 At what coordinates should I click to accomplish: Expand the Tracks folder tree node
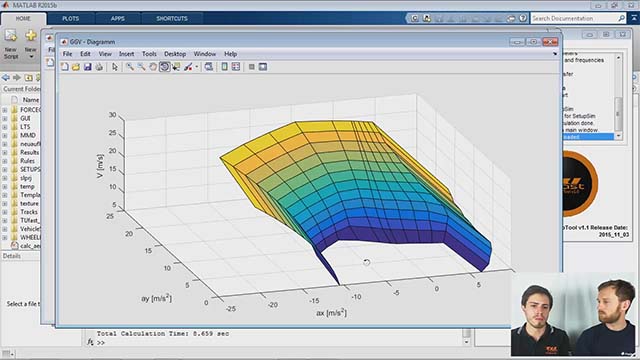pos(4,212)
